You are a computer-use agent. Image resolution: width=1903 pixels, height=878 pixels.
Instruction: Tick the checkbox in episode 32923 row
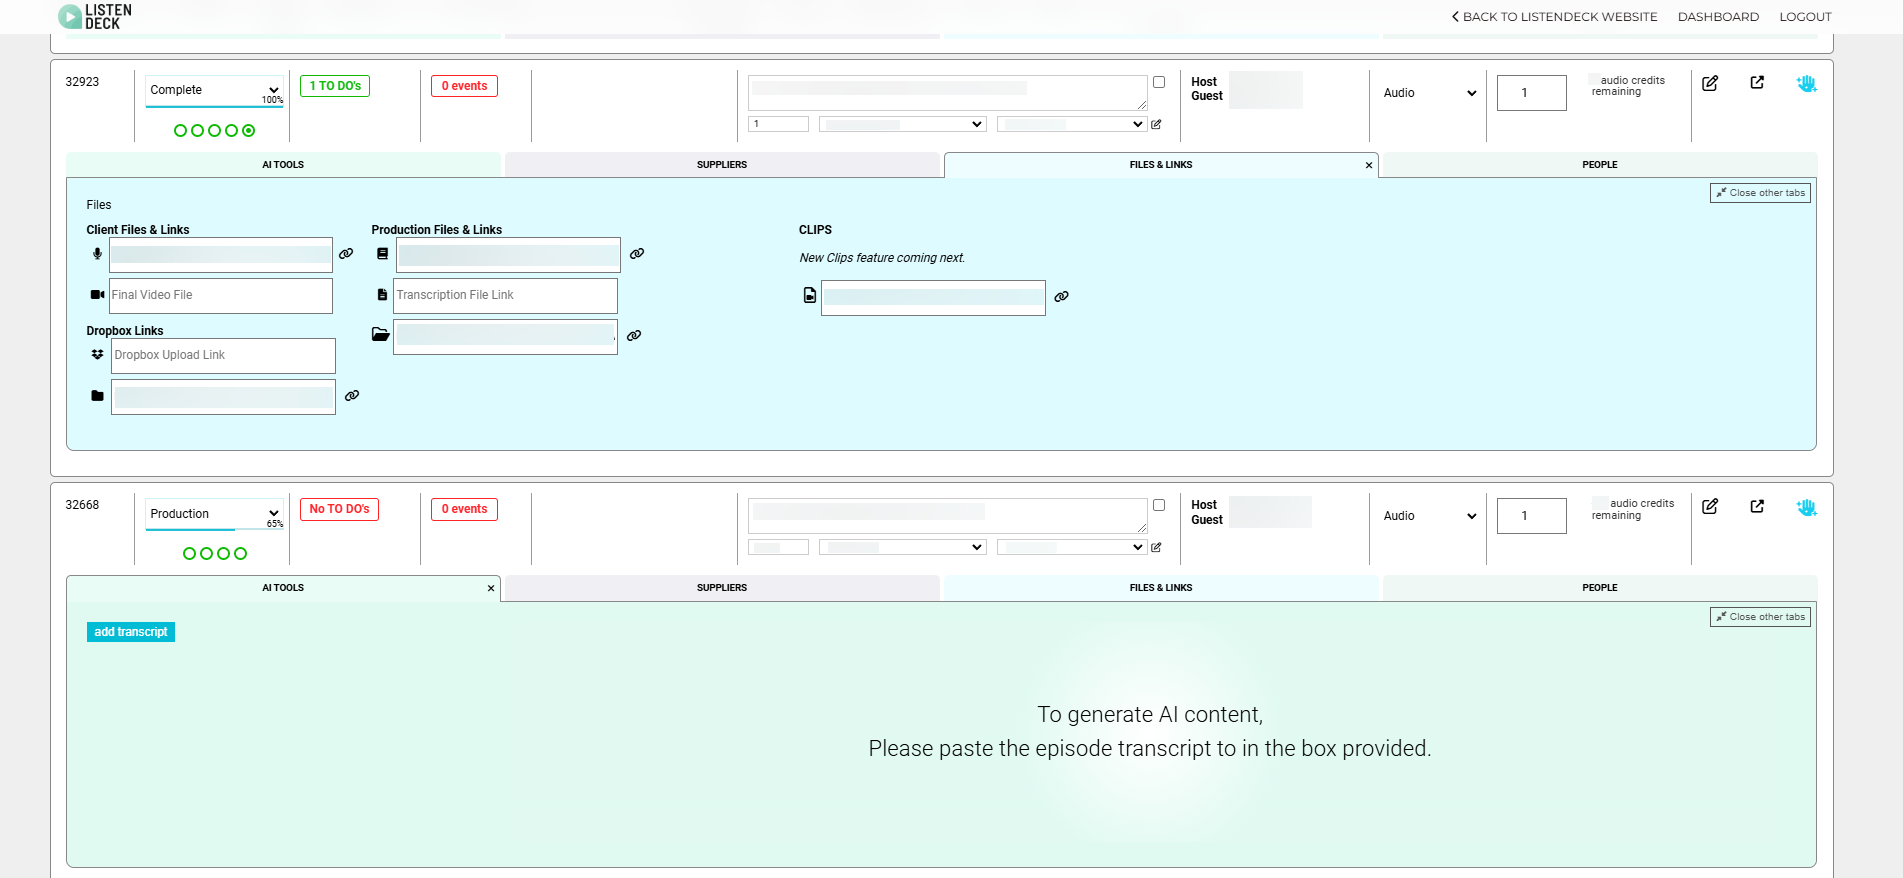pyautogui.click(x=1159, y=82)
